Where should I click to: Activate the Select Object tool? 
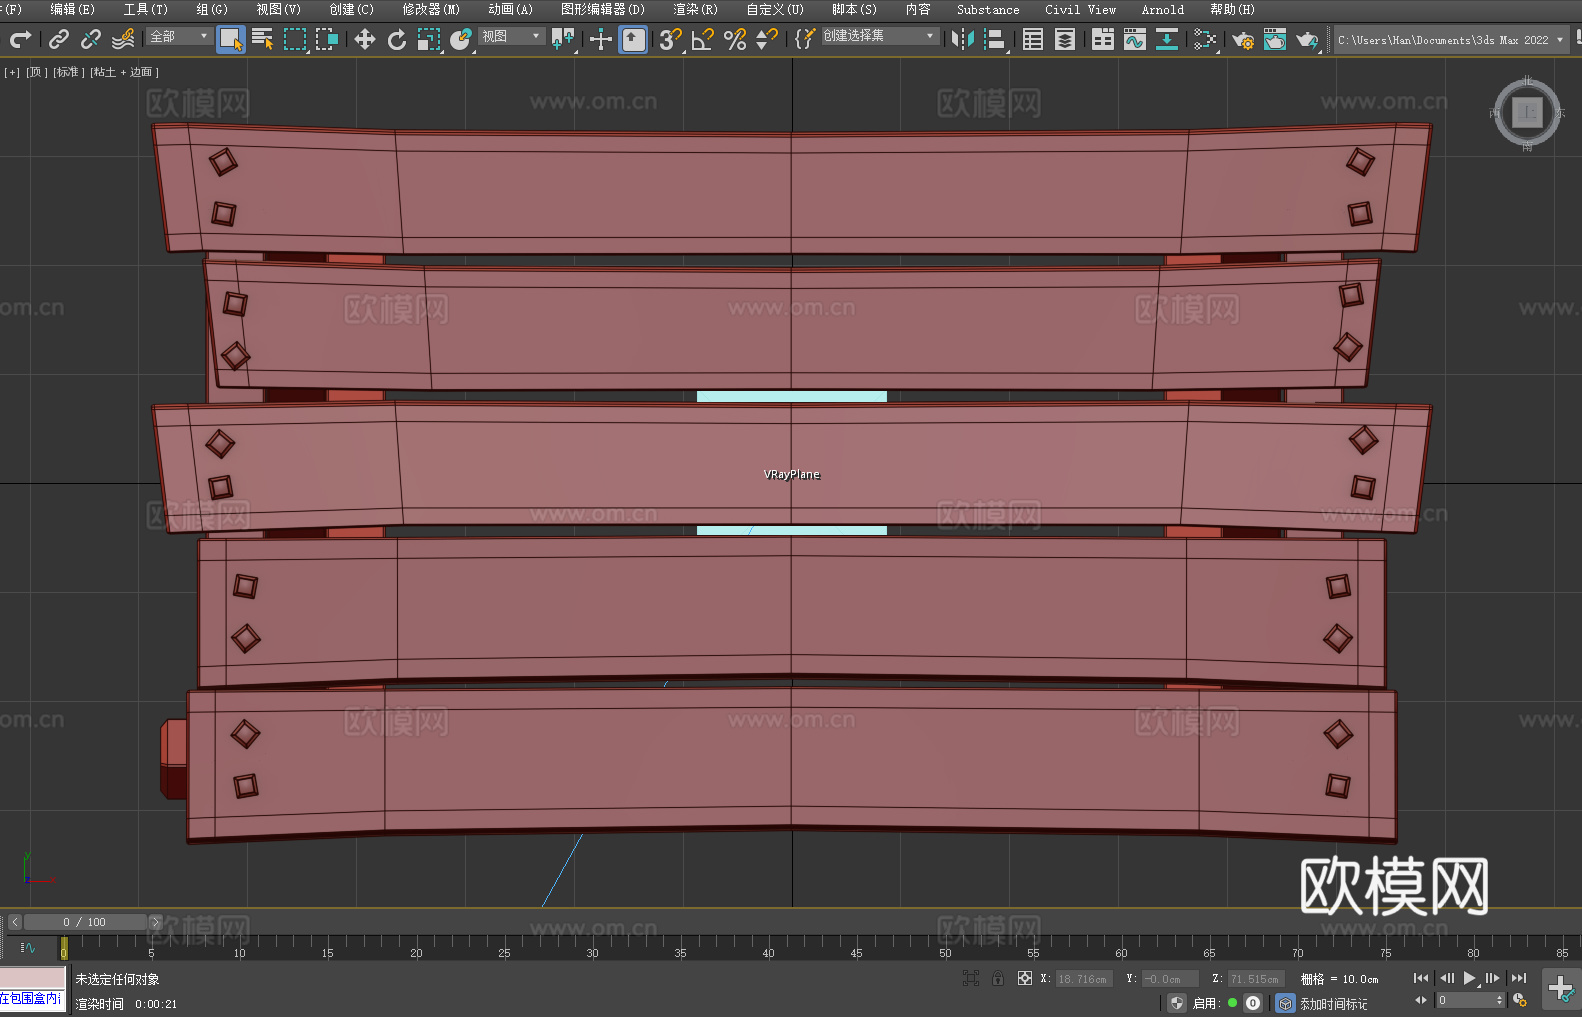[x=231, y=39]
